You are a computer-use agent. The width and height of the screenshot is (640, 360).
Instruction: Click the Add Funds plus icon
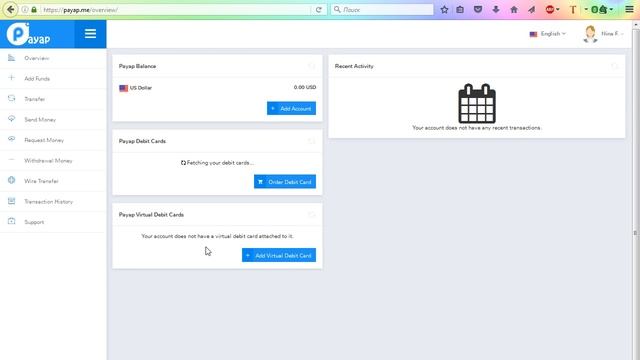click(x=11, y=78)
